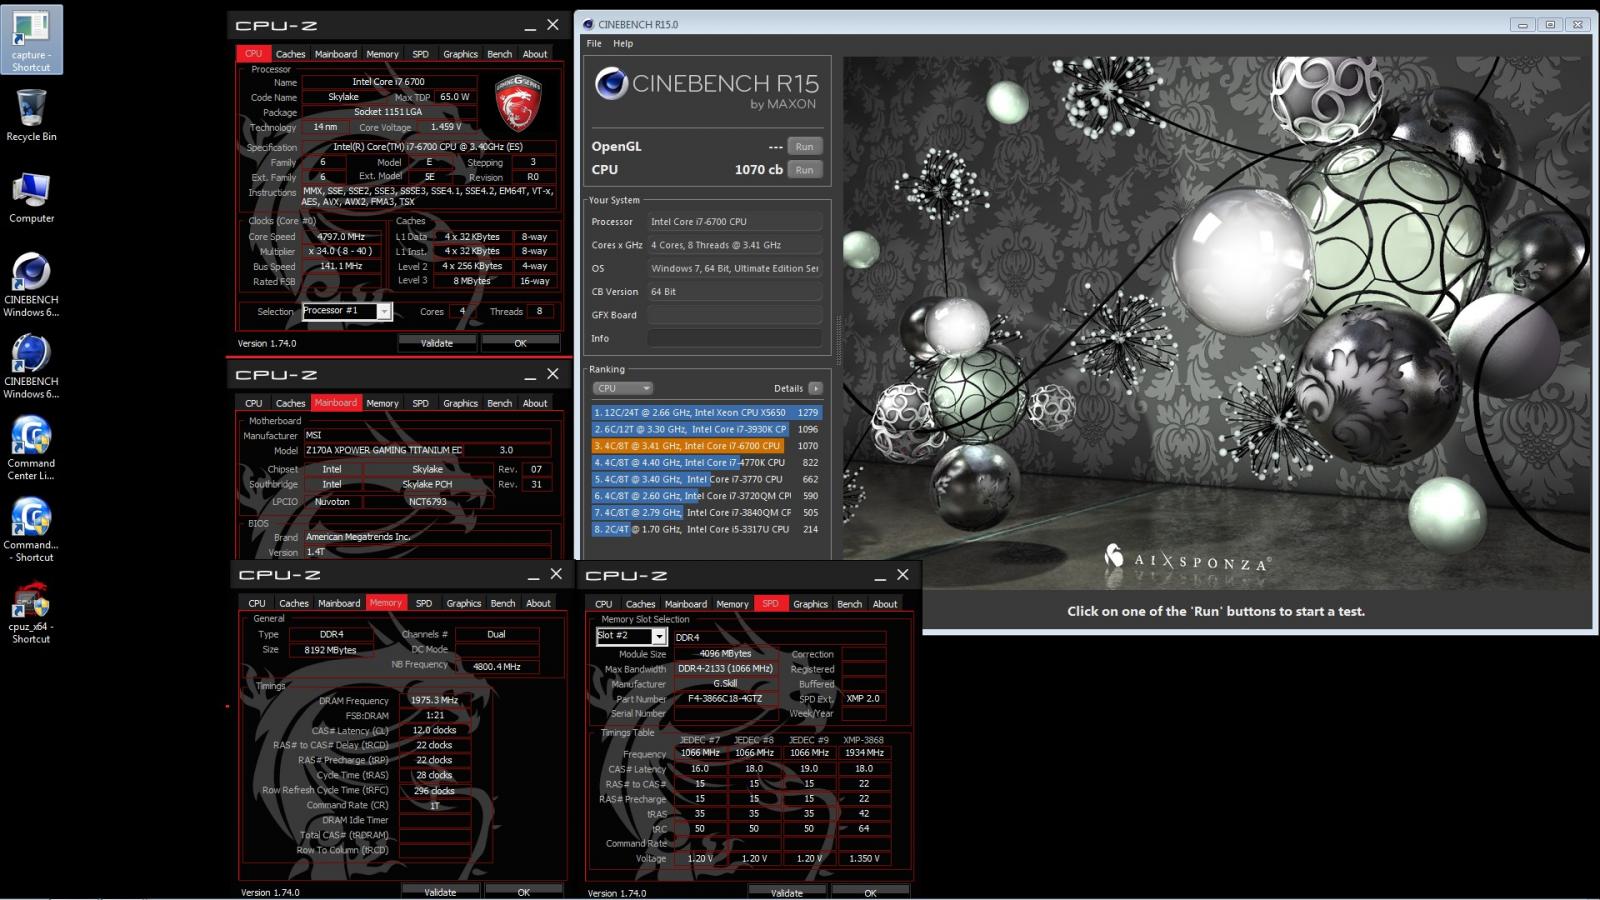
Task: Click Validate in the top CPU-Z window
Action: tap(436, 343)
